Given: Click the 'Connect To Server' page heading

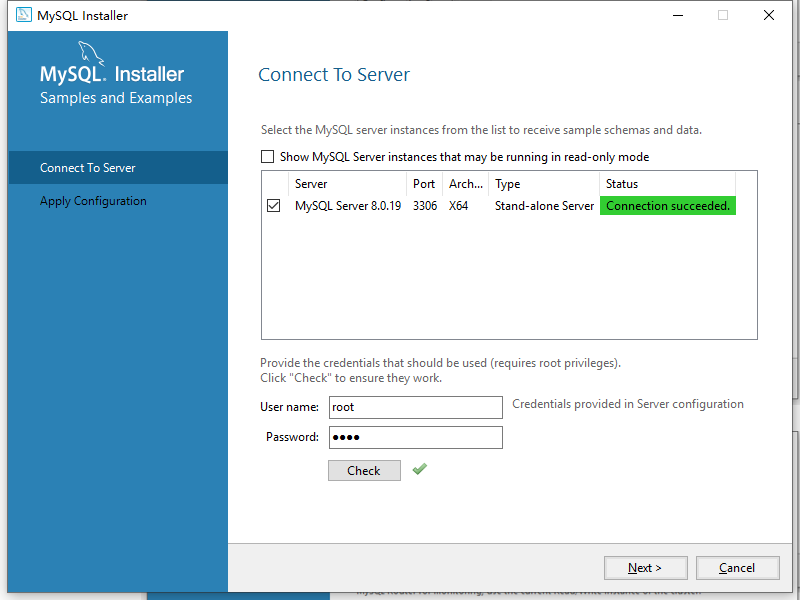Looking at the screenshot, I should pos(334,74).
